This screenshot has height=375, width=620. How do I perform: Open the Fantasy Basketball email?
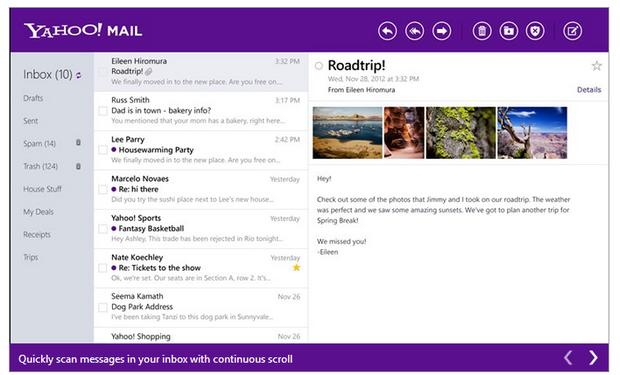point(201,229)
